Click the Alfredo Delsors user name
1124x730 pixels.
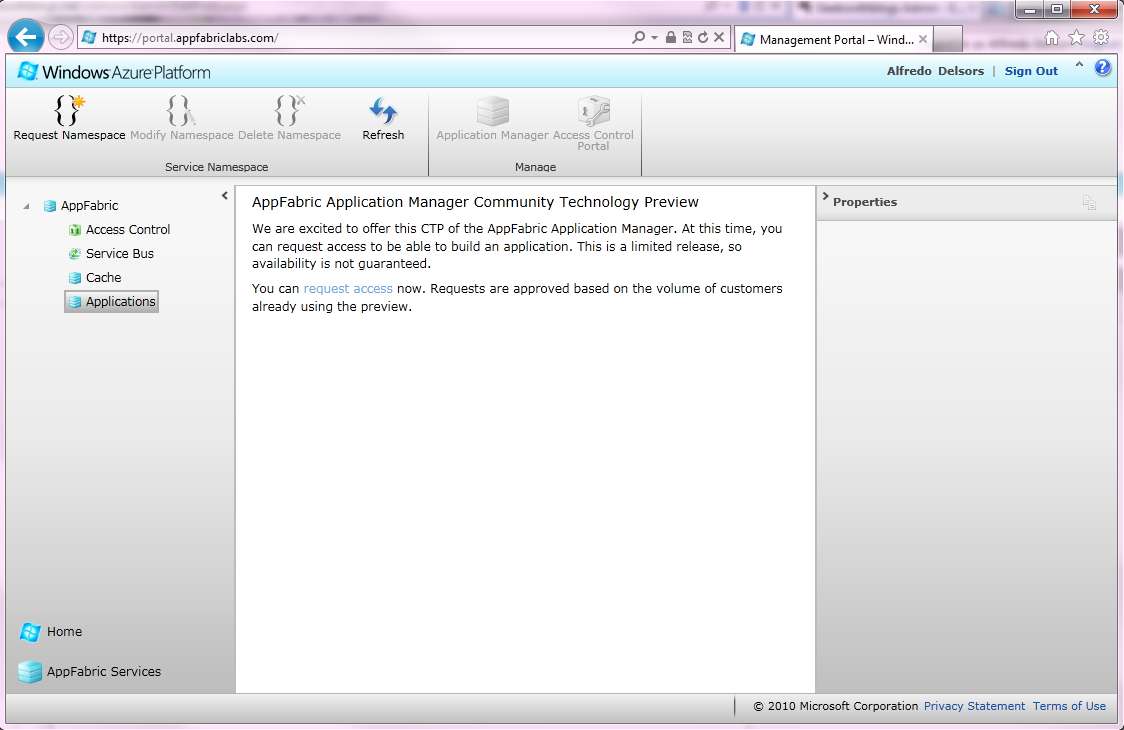click(x=935, y=71)
